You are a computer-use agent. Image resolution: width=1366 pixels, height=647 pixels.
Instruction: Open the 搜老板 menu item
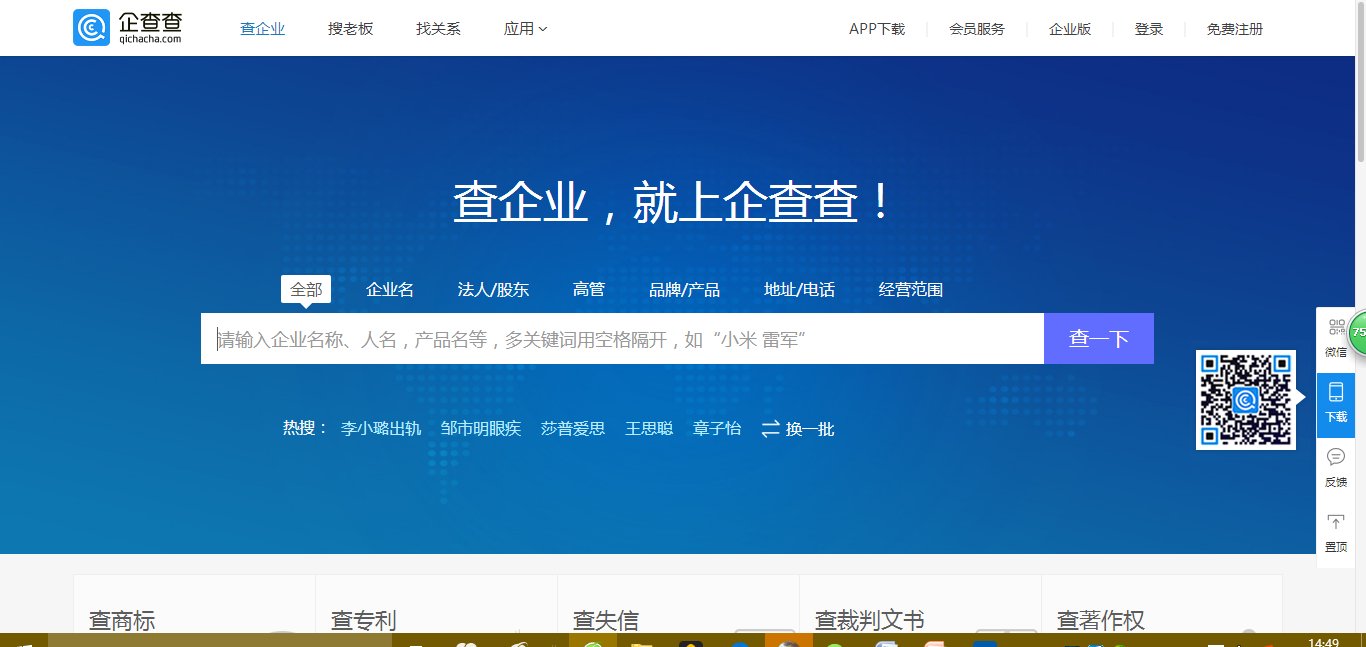350,28
